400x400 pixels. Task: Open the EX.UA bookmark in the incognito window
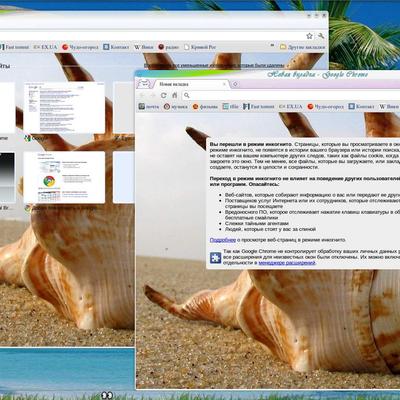[291, 106]
